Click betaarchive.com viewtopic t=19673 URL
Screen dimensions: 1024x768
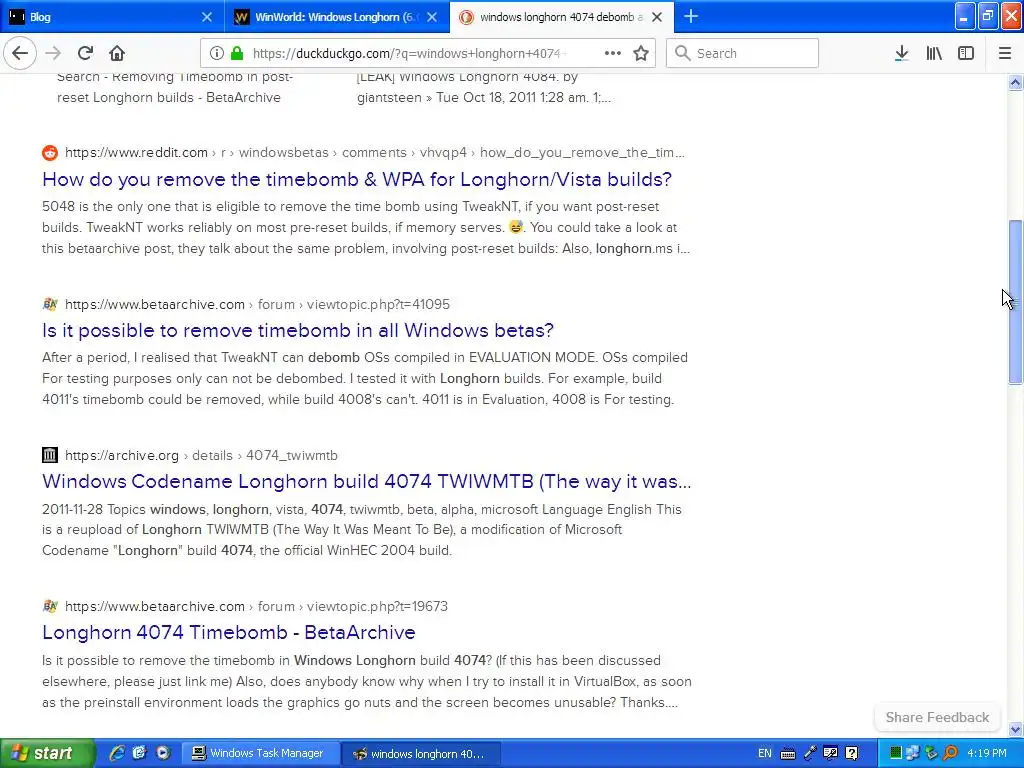coord(256,606)
